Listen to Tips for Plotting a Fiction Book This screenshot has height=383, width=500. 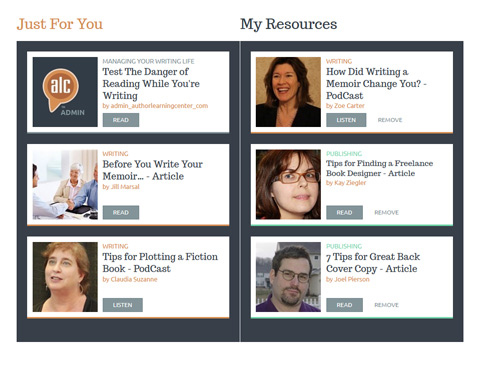[x=123, y=305]
